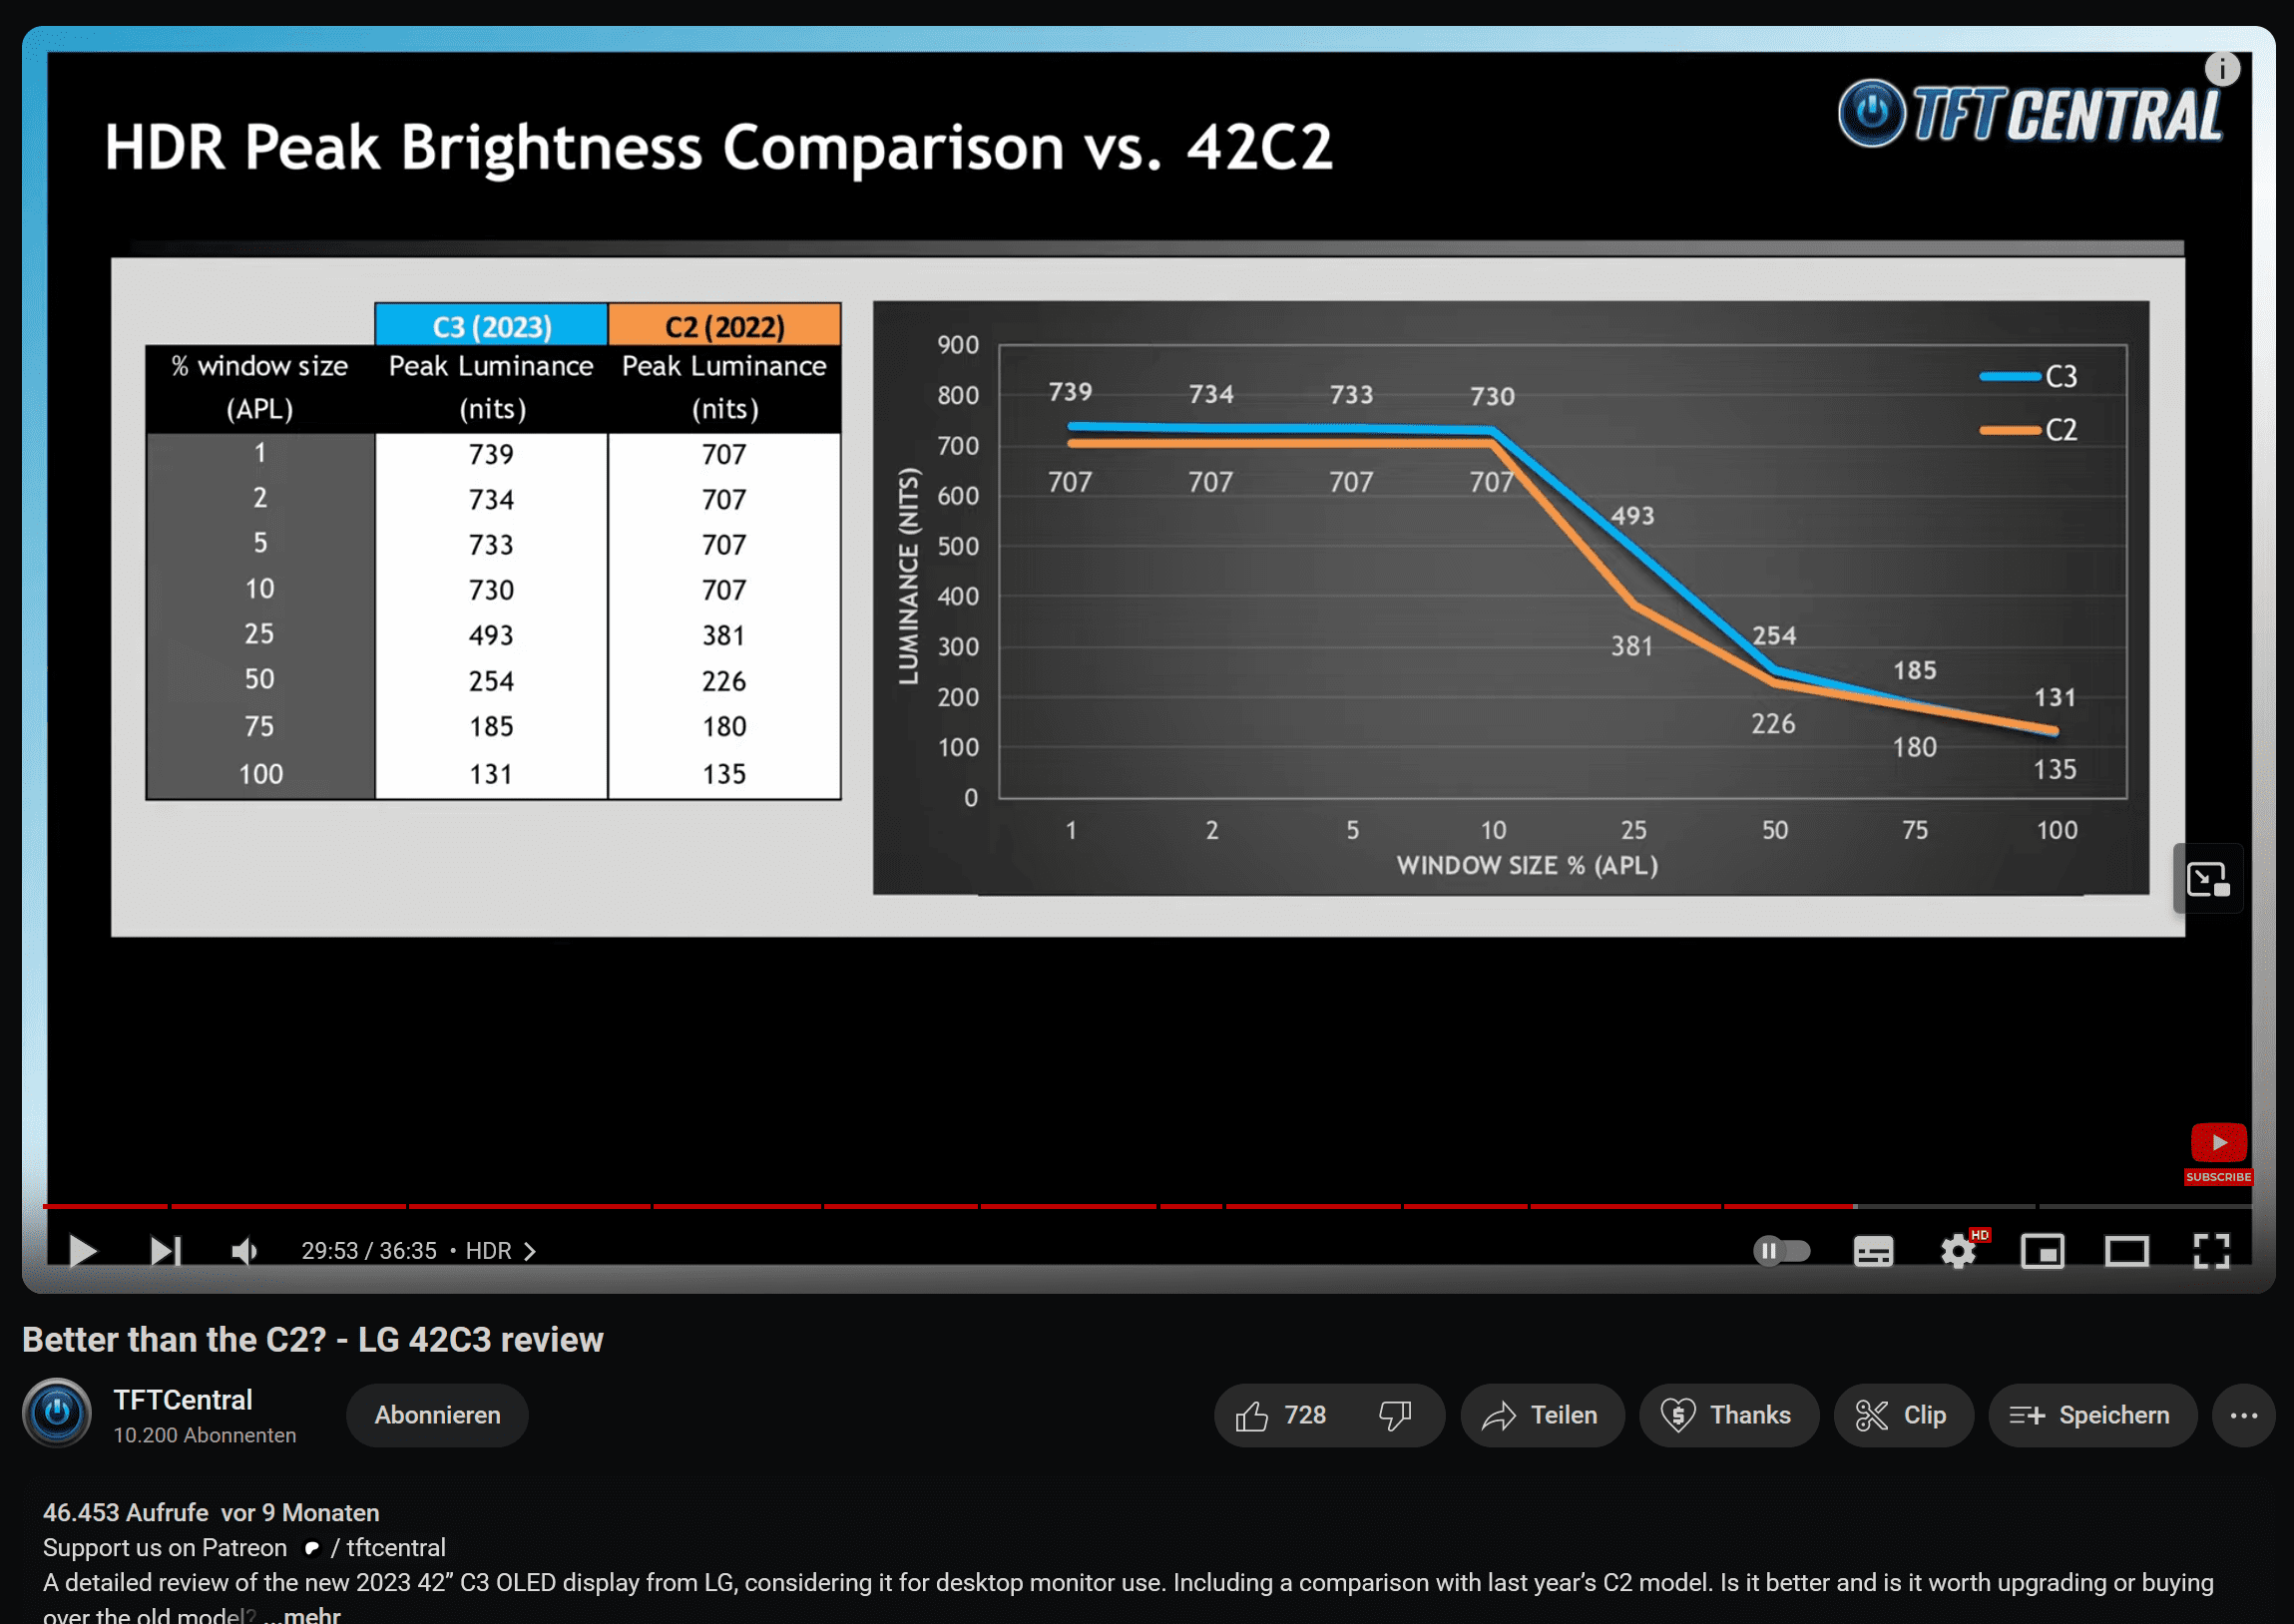
Task: Open the video info card icon
Action: coord(2222,69)
